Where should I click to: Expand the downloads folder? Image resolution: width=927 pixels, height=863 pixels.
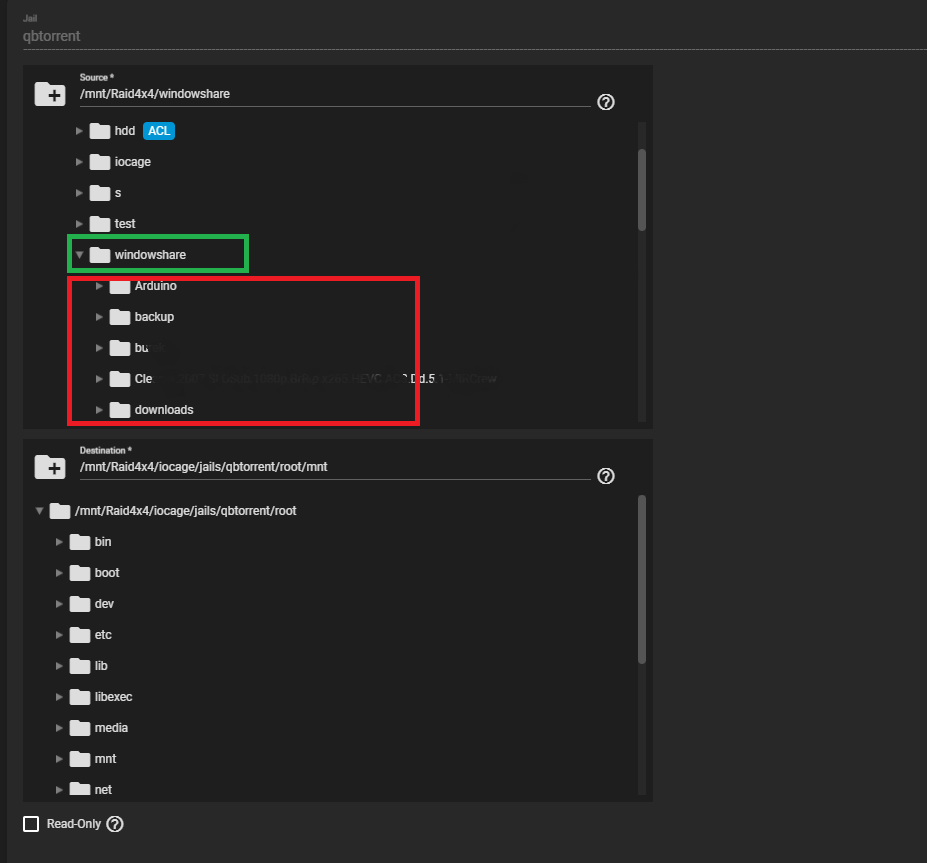(99, 410)
